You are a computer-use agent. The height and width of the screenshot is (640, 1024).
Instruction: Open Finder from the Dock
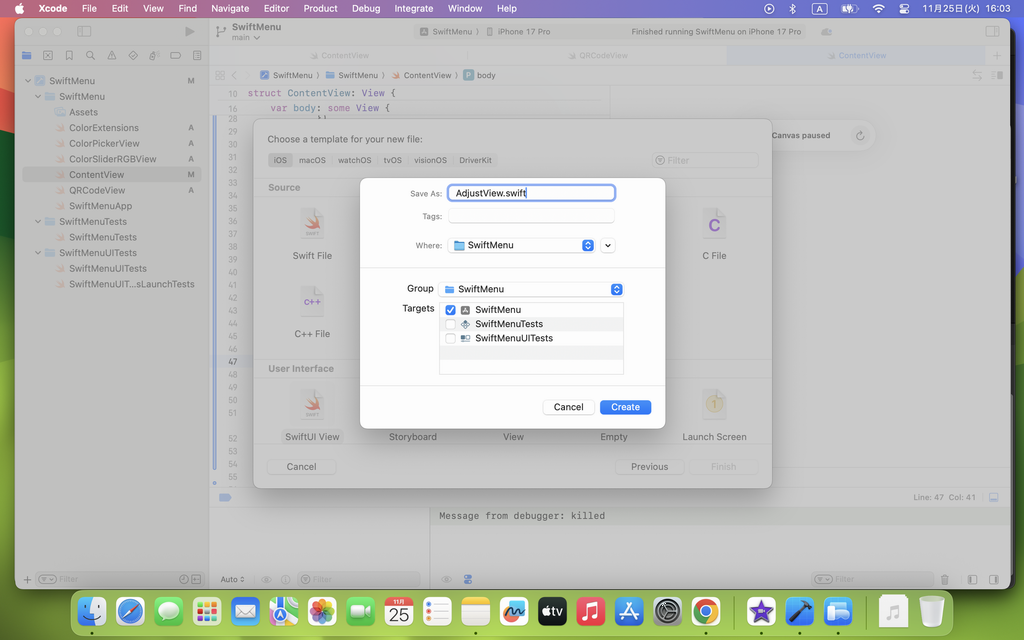93,611
